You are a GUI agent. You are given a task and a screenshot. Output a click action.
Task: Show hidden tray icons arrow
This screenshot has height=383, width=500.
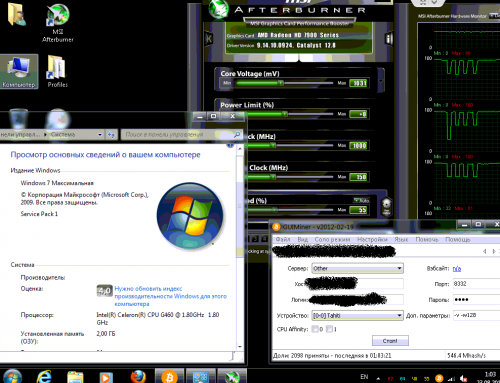pos(378,379)
